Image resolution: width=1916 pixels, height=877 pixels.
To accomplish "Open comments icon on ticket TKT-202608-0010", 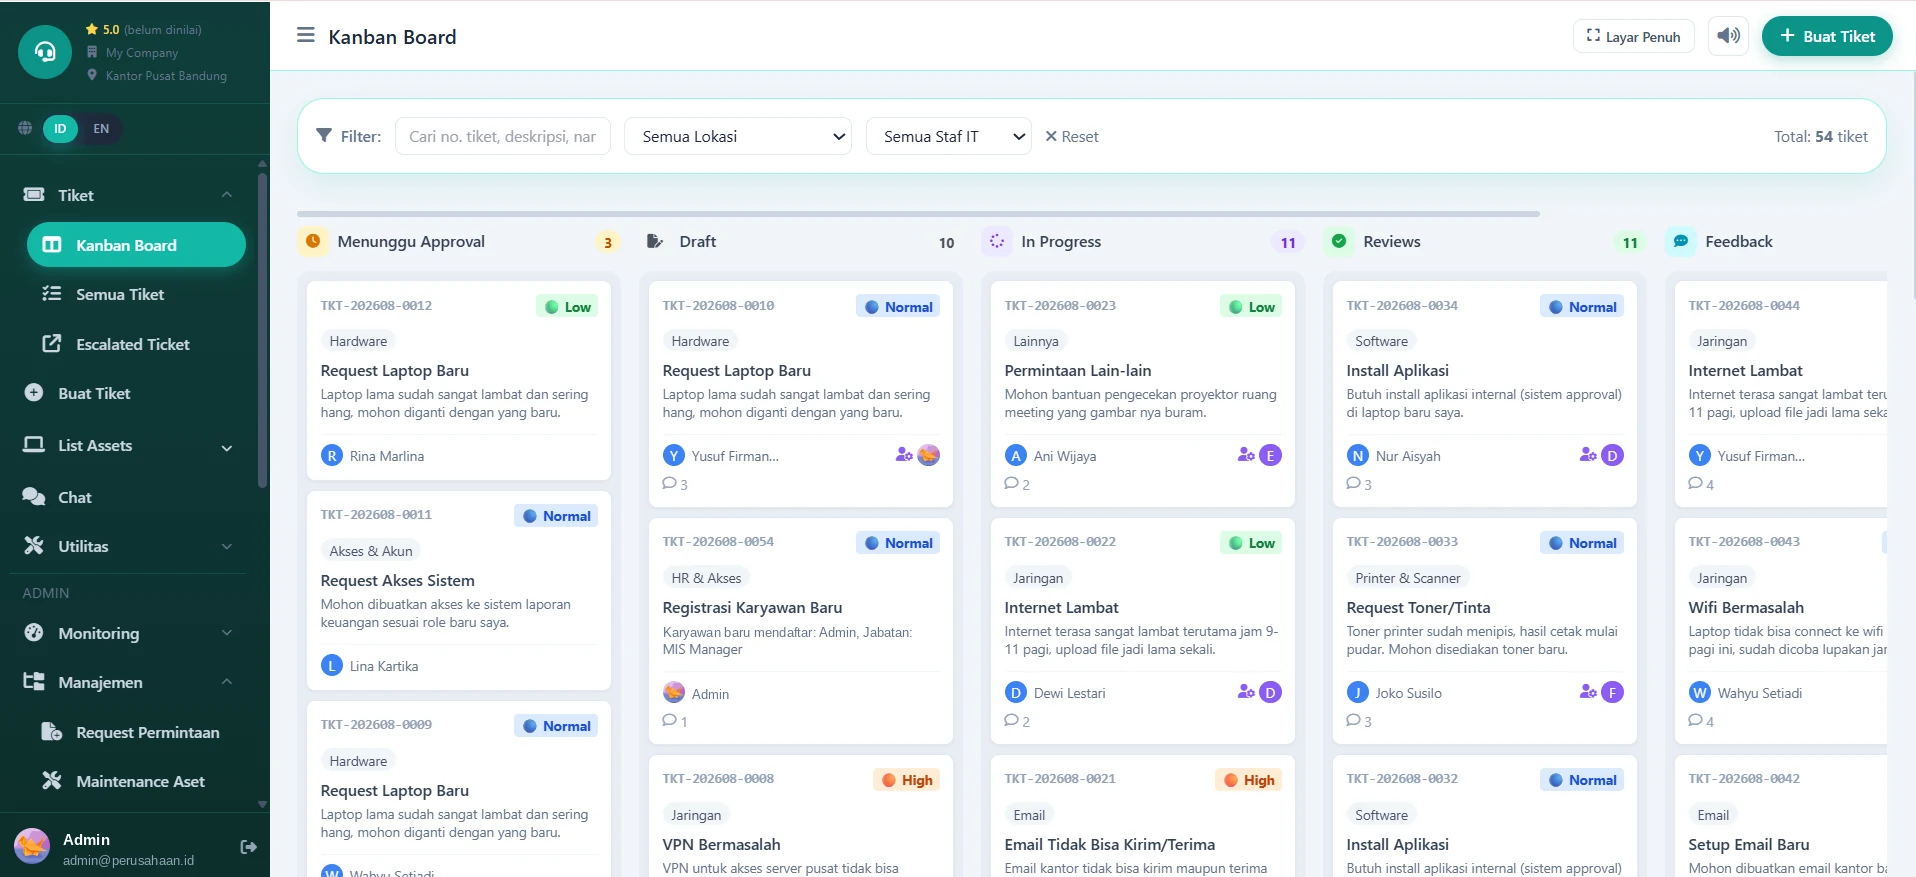I will (x=670, y=484).
